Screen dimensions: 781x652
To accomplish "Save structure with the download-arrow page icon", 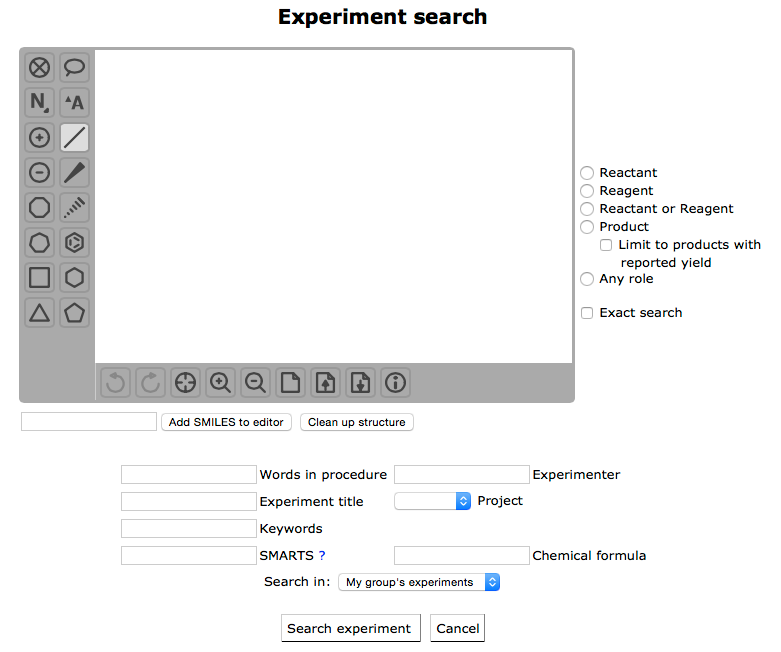I will point(361,383).
